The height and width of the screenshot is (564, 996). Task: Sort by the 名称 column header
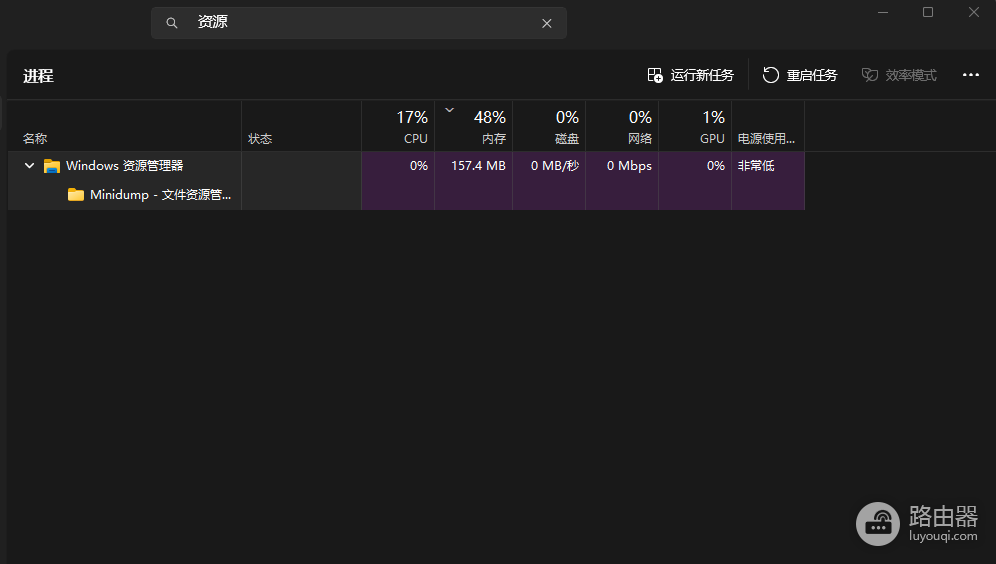[x=124, y=126]
